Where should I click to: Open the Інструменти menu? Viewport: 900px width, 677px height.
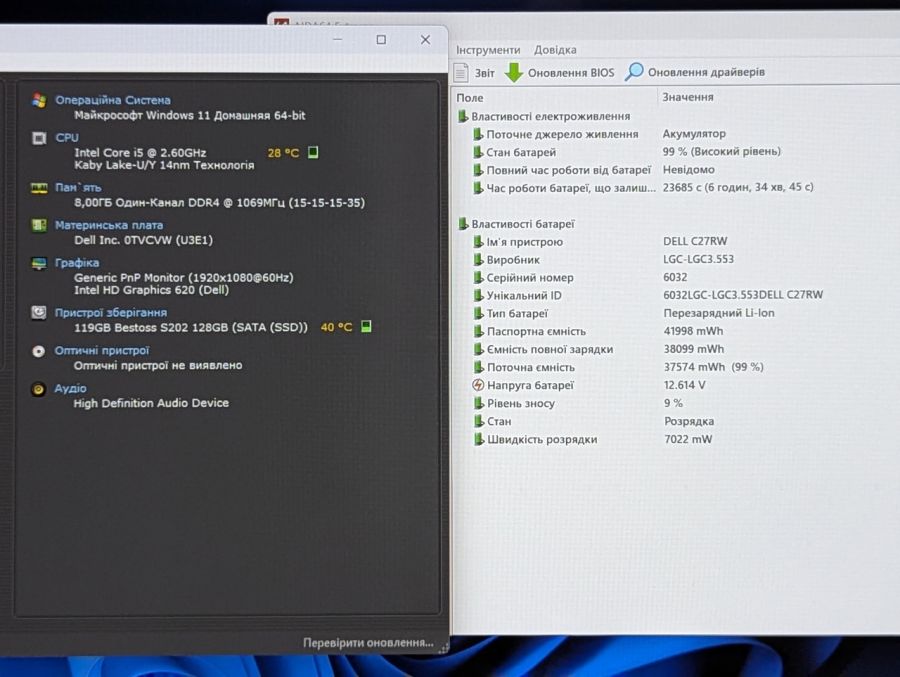pyautogui.click(x=488, y=50)
